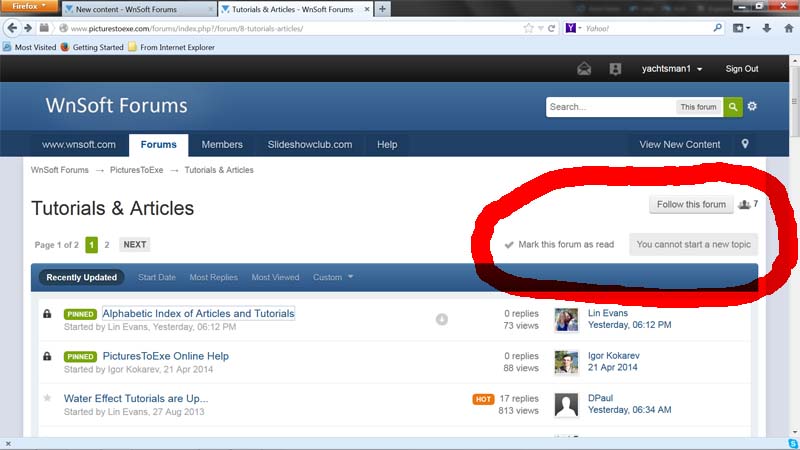
Task: Click the round arrow icon in first topic row
Action: coord(442,320)
